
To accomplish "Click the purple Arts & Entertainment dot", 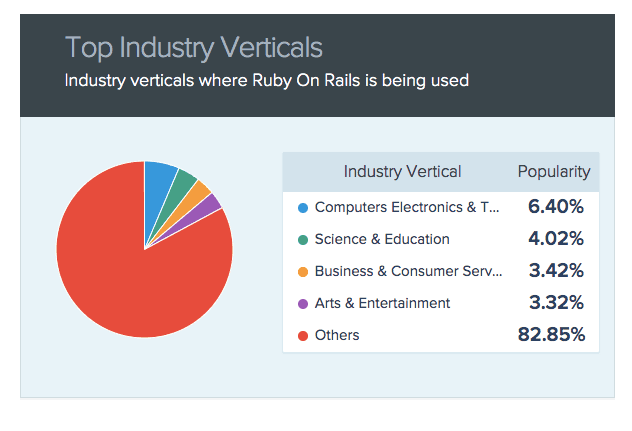I will pyautogui.click(x=303, y=304).
